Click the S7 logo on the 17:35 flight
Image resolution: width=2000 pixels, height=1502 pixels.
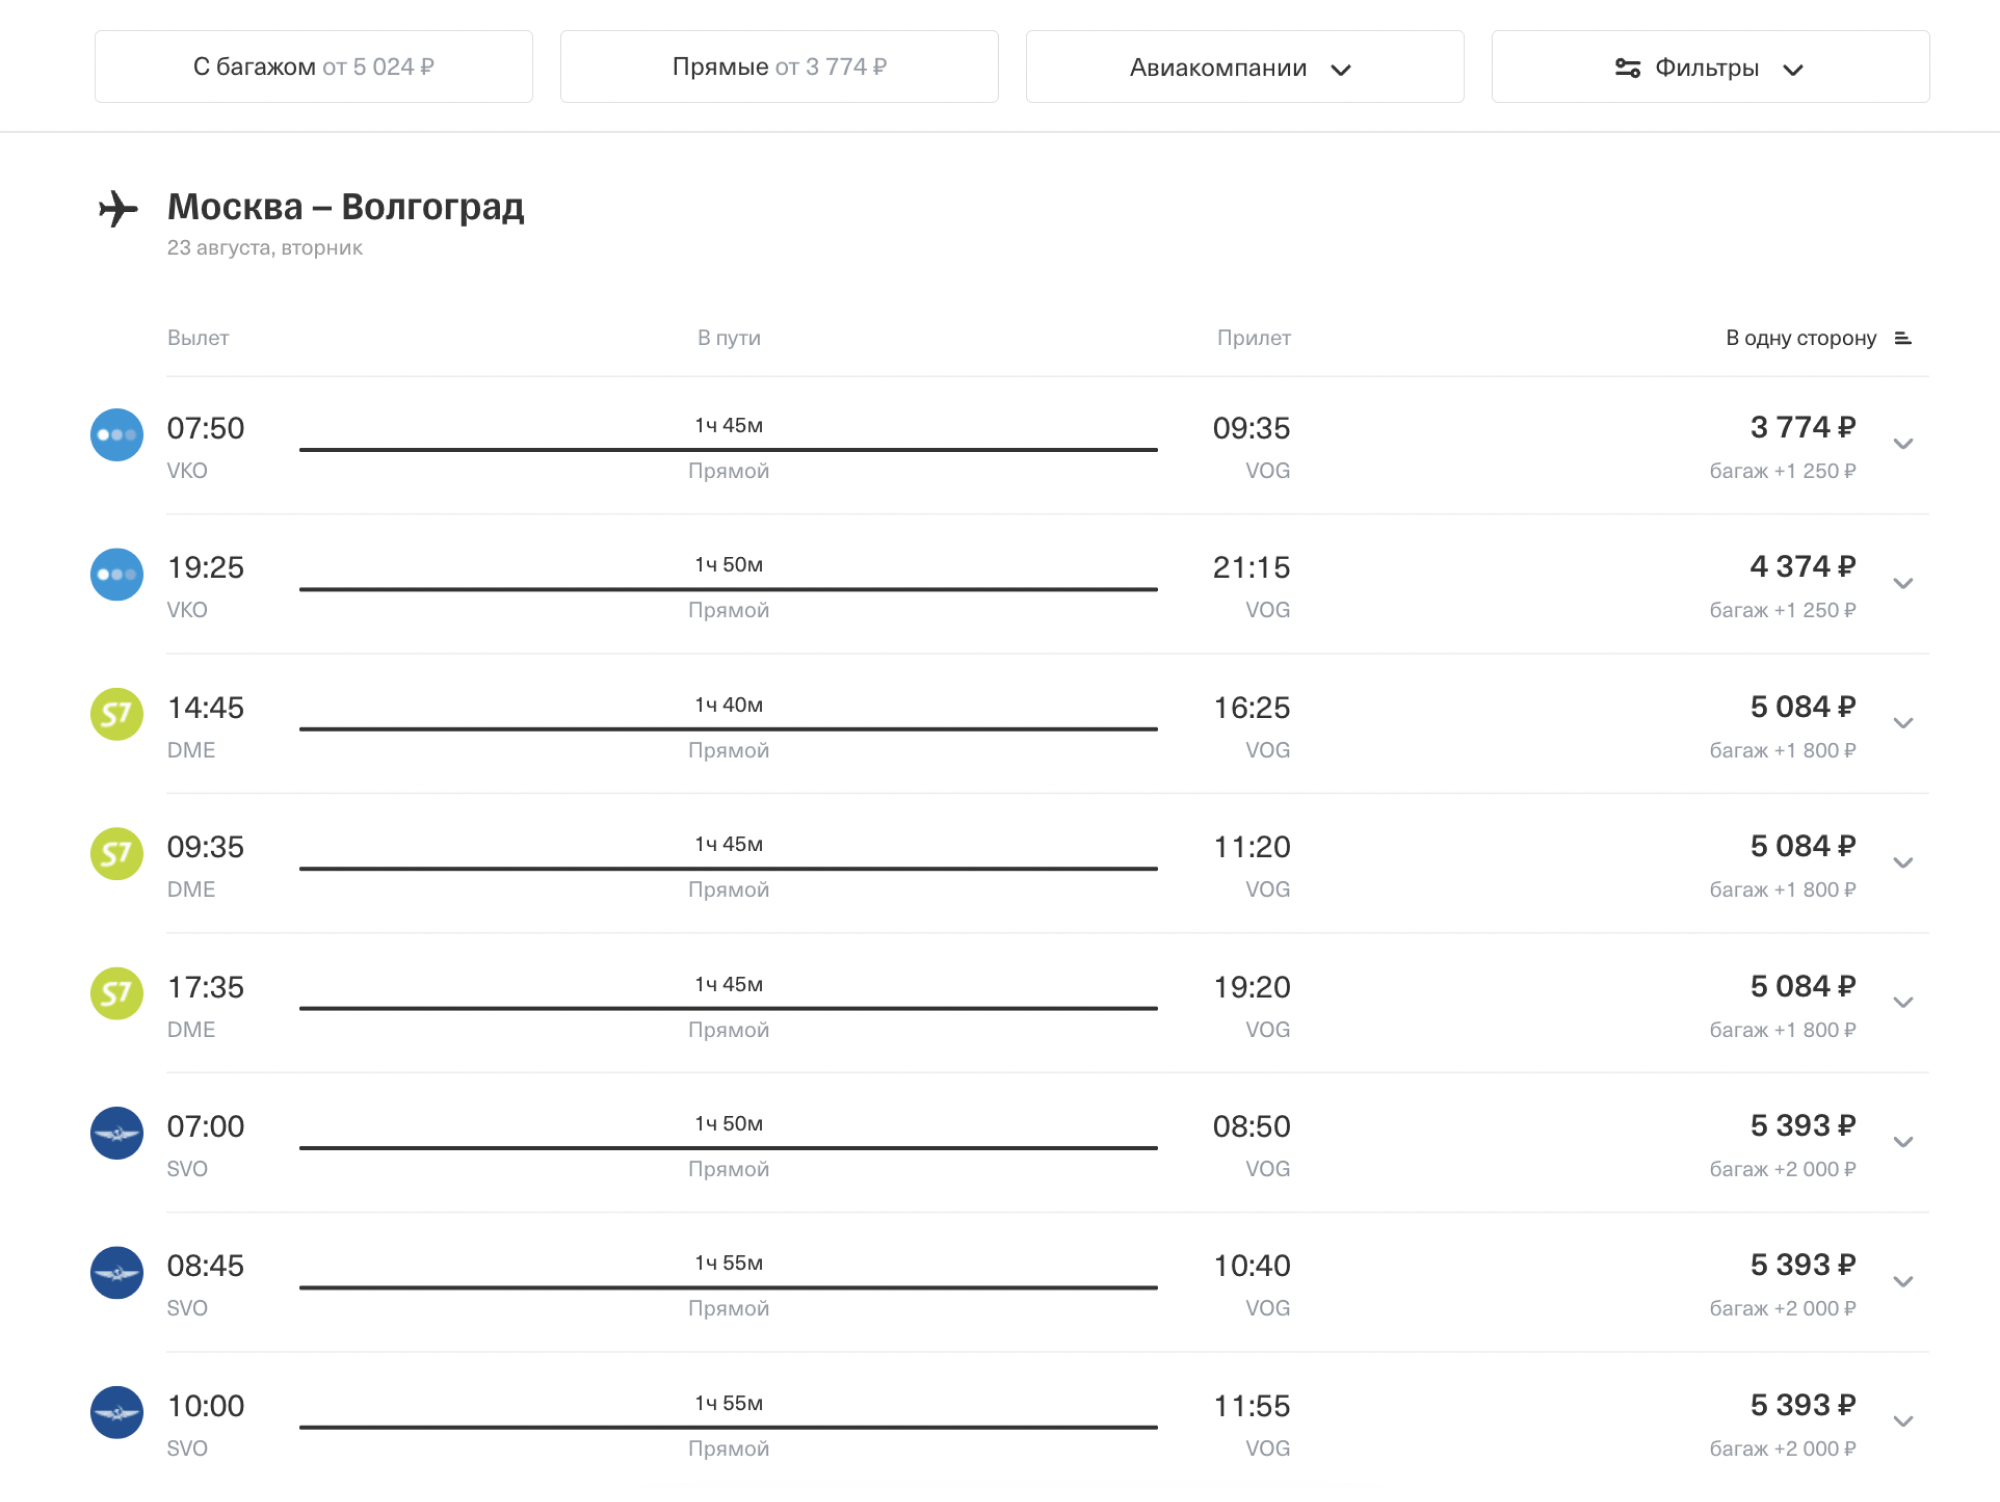point(117,993)
